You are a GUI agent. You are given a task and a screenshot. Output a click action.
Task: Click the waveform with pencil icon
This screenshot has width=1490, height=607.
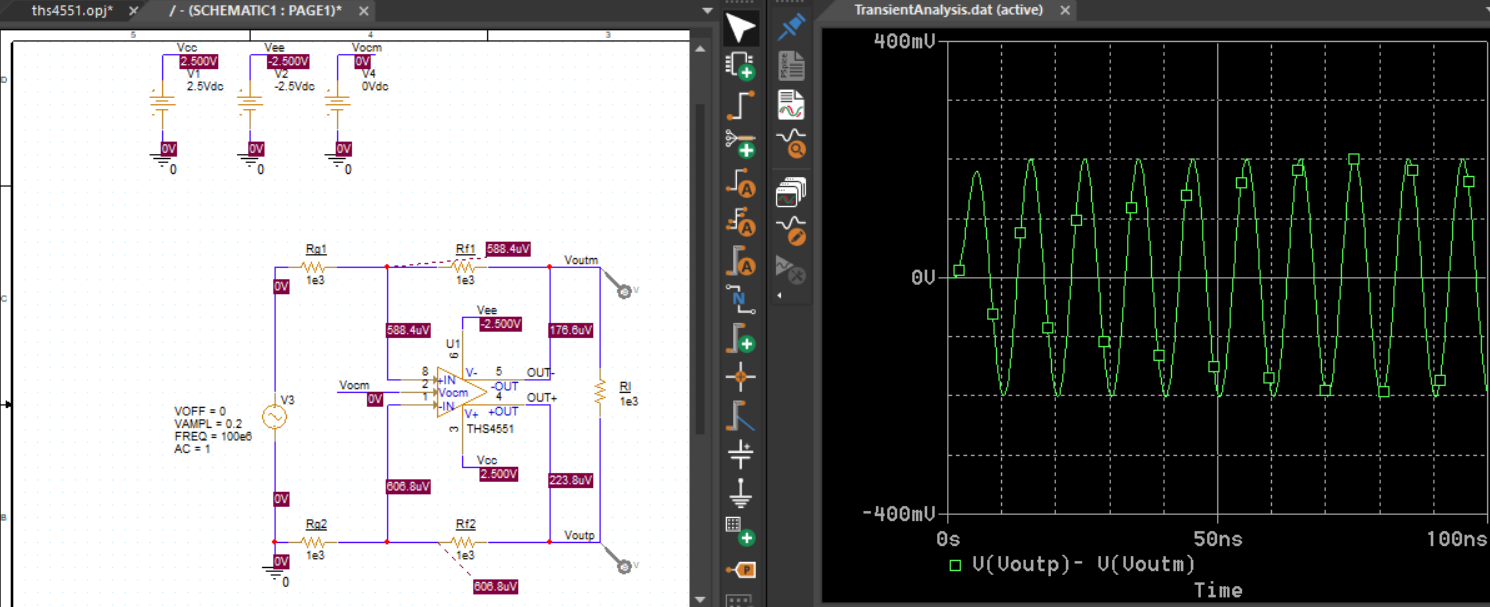[791, 230]
